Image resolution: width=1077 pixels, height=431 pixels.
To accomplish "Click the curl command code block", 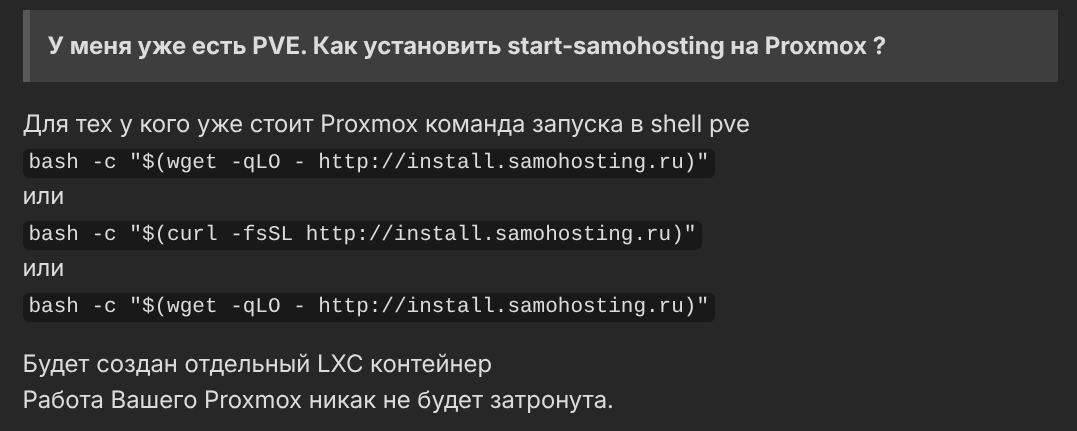I will [x=361, y=233].
